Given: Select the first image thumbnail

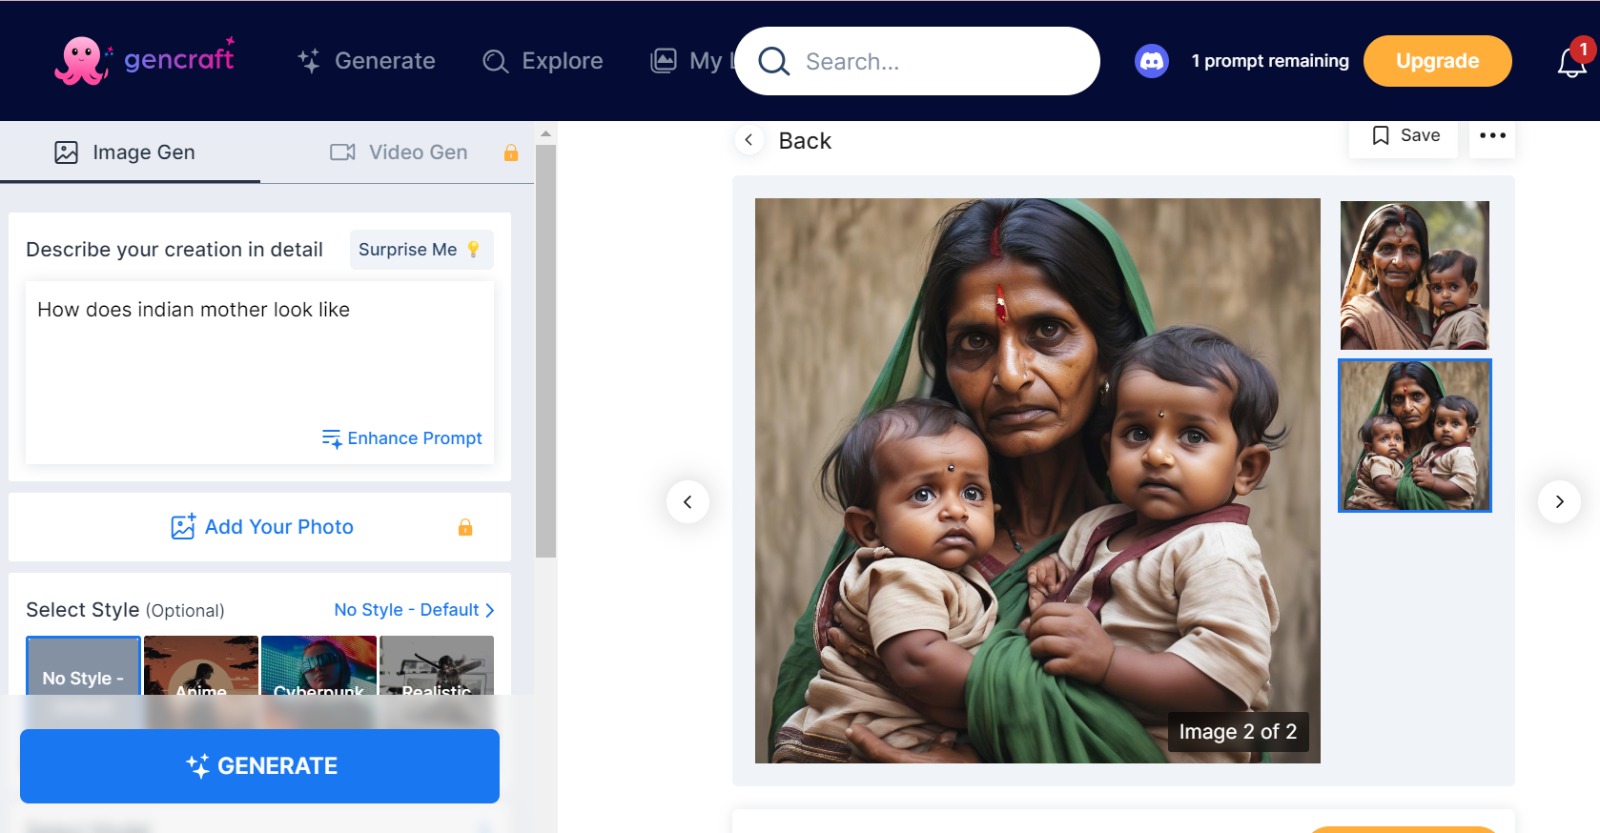Looking at the screenshot, I should (1414, 275).
